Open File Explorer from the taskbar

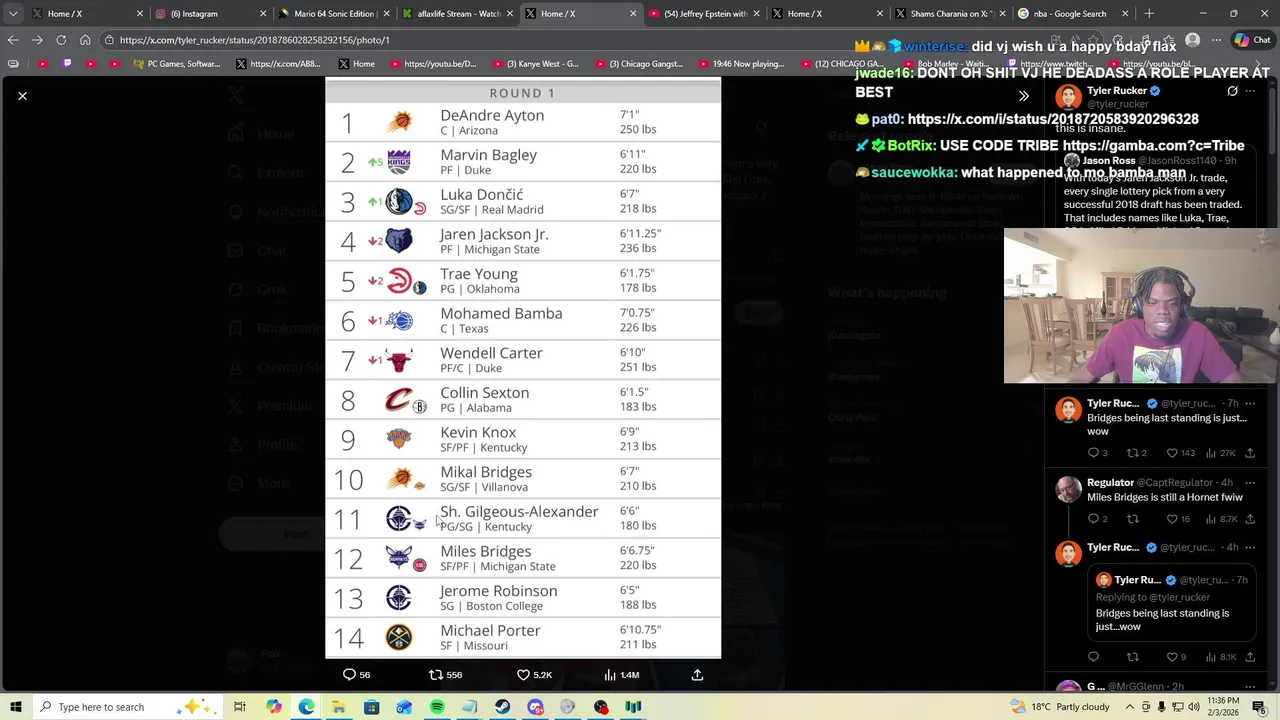(339, 707)
